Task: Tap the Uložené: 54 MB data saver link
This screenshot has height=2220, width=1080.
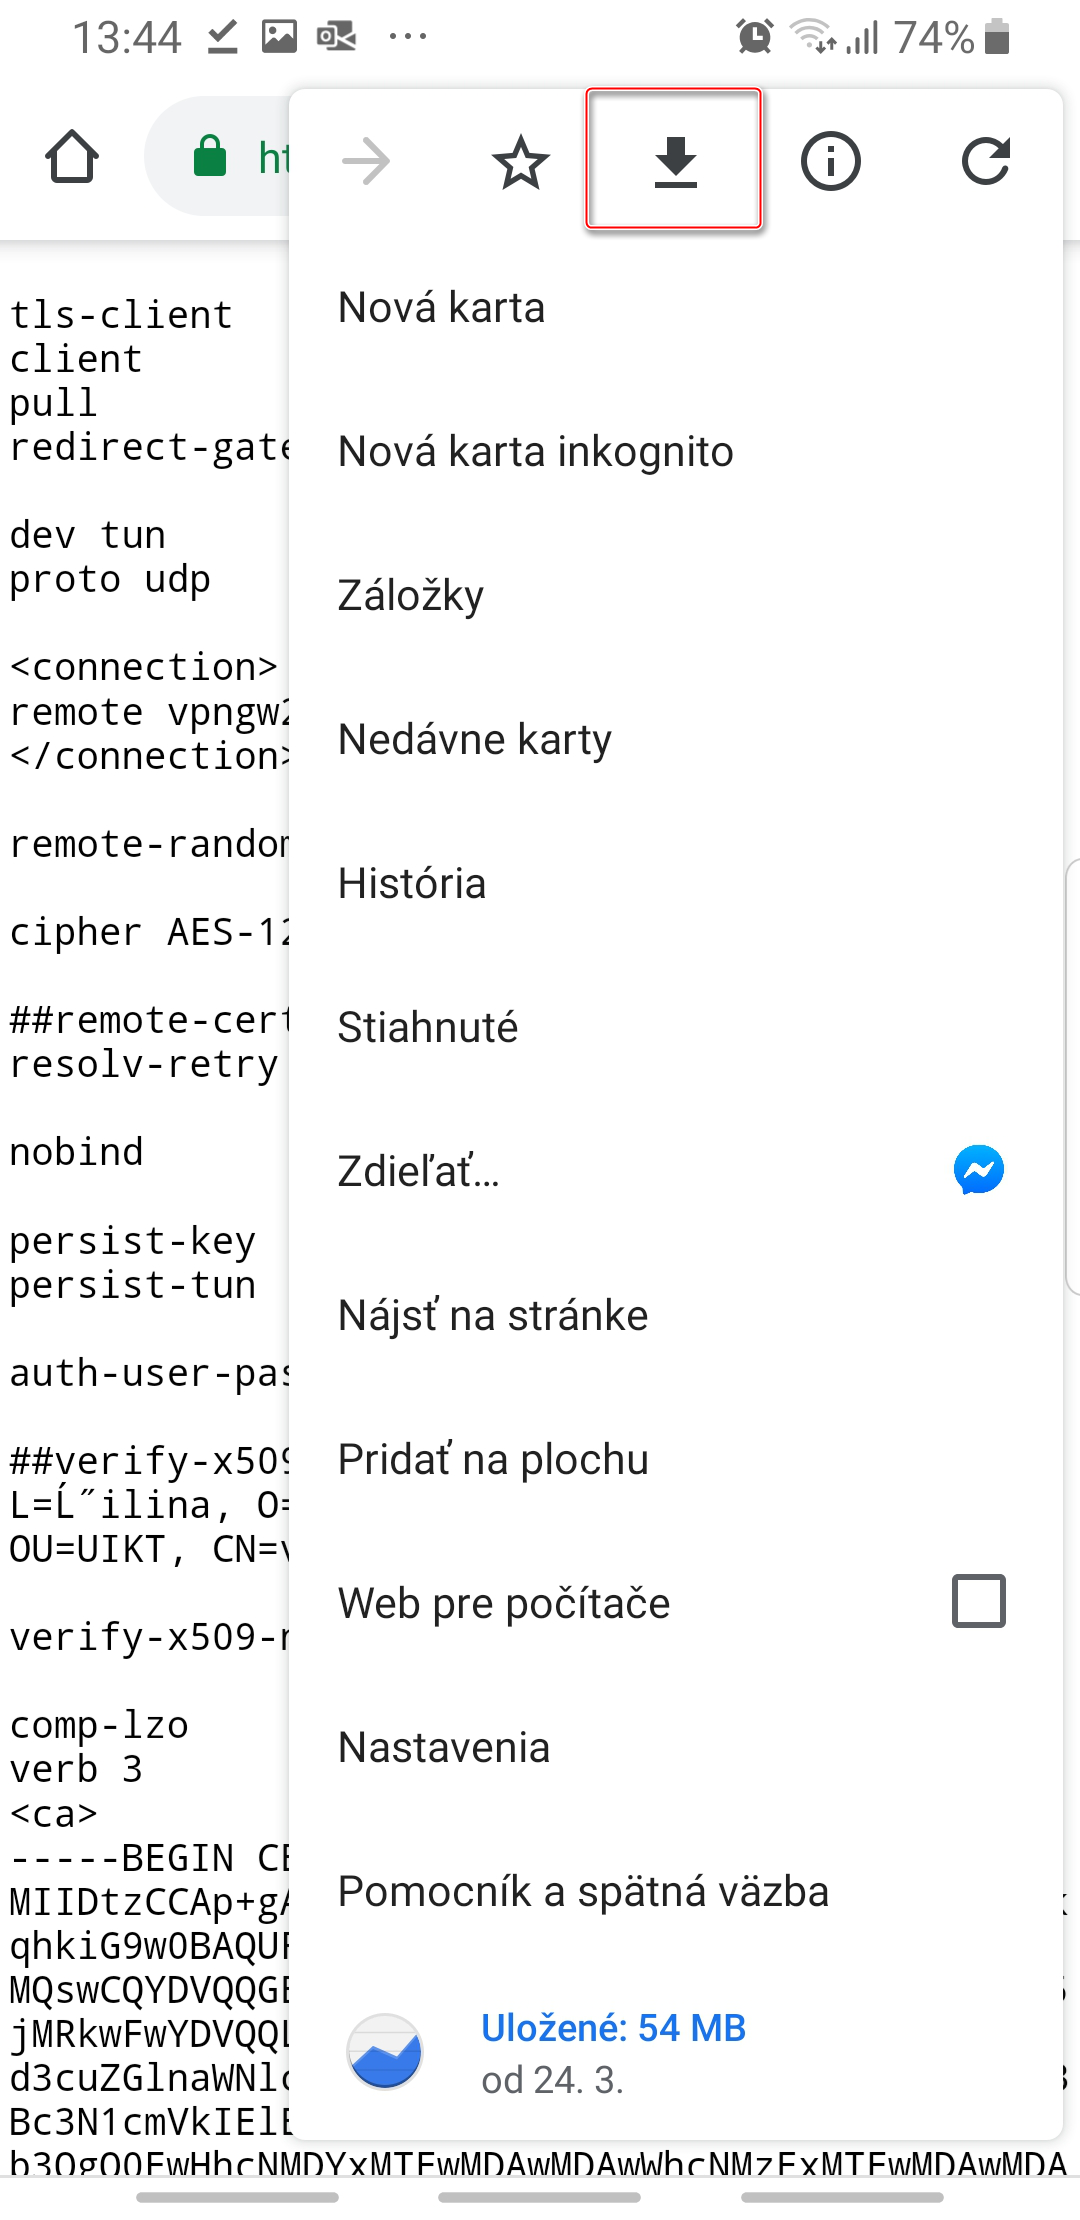Action: [613, 2028]
